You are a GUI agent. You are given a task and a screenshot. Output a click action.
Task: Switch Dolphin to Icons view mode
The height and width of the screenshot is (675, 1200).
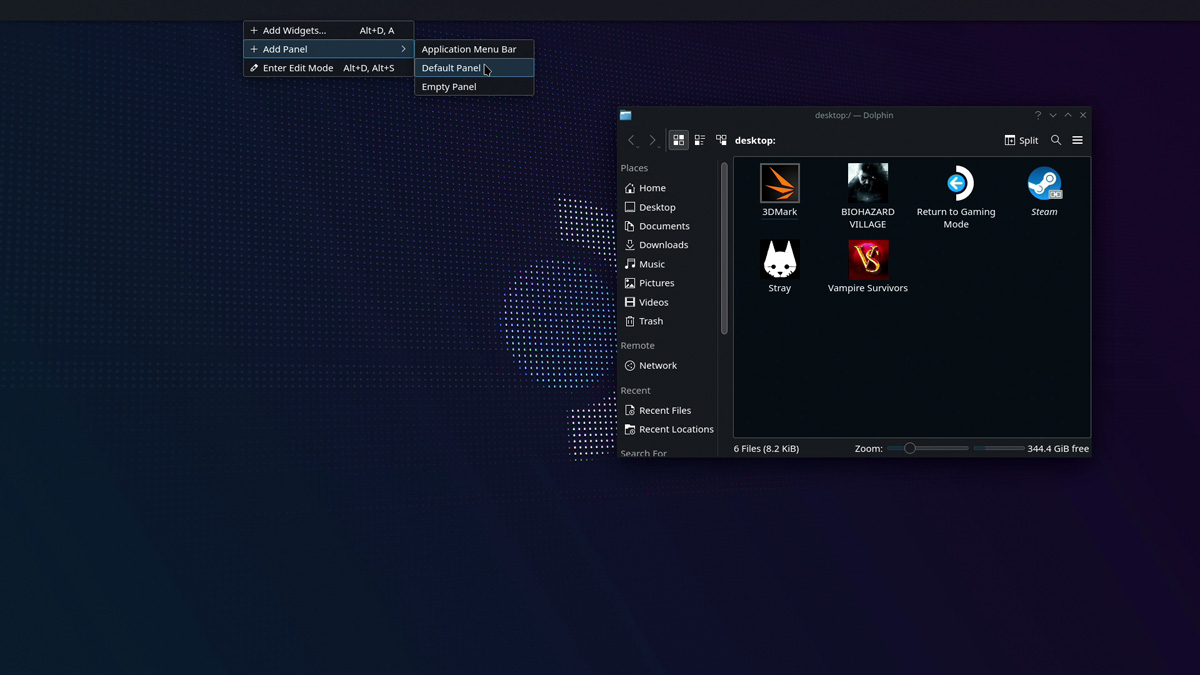click(679, 140)
